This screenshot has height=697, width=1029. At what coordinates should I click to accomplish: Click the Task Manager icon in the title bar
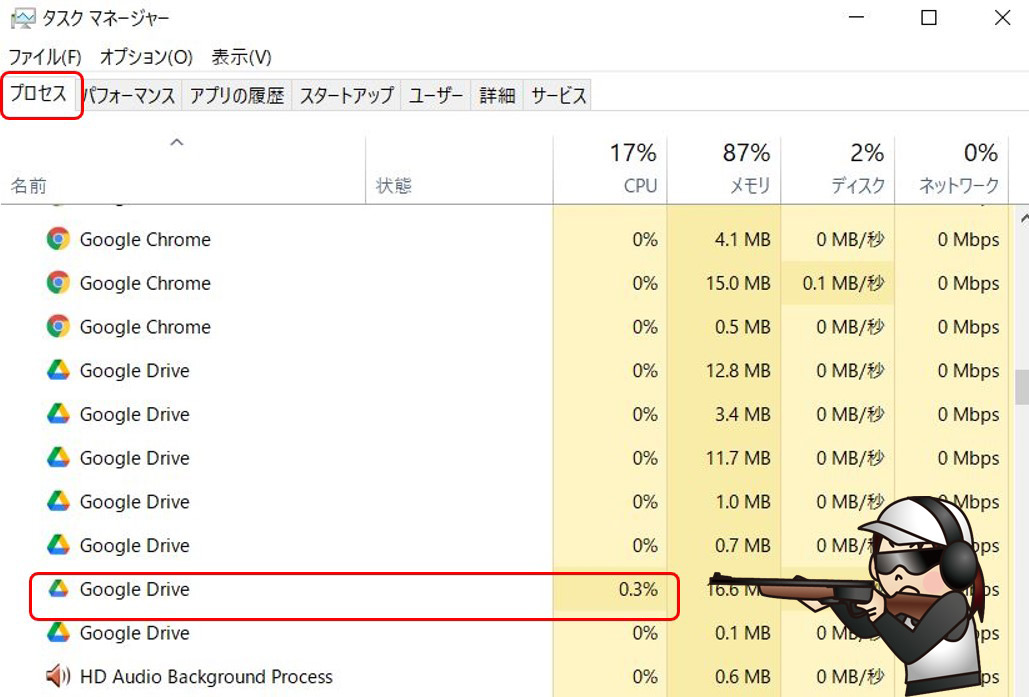pyautogui.click(x=23, y=18)
